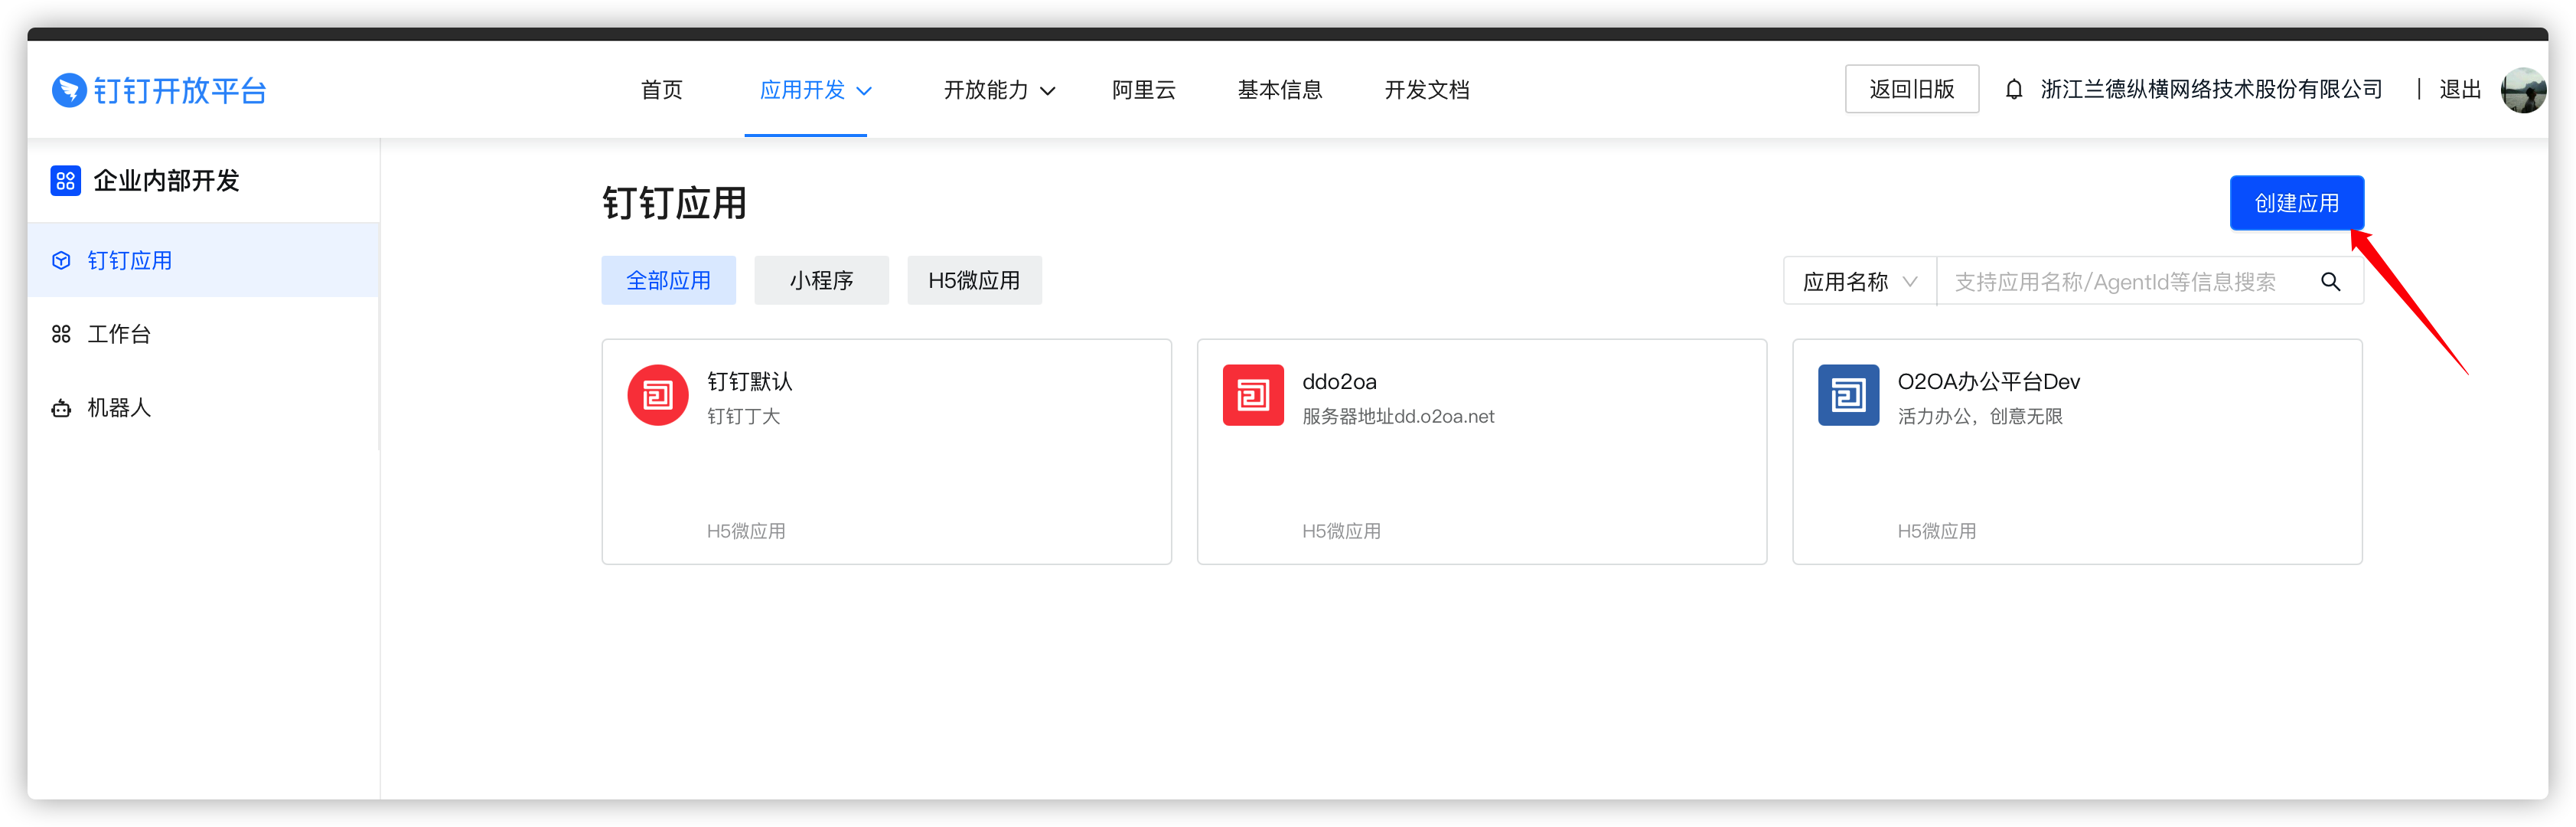Click the ddo2oa red square icon
Viewport: 2576px width, 827px height.
pos(1253,395)
